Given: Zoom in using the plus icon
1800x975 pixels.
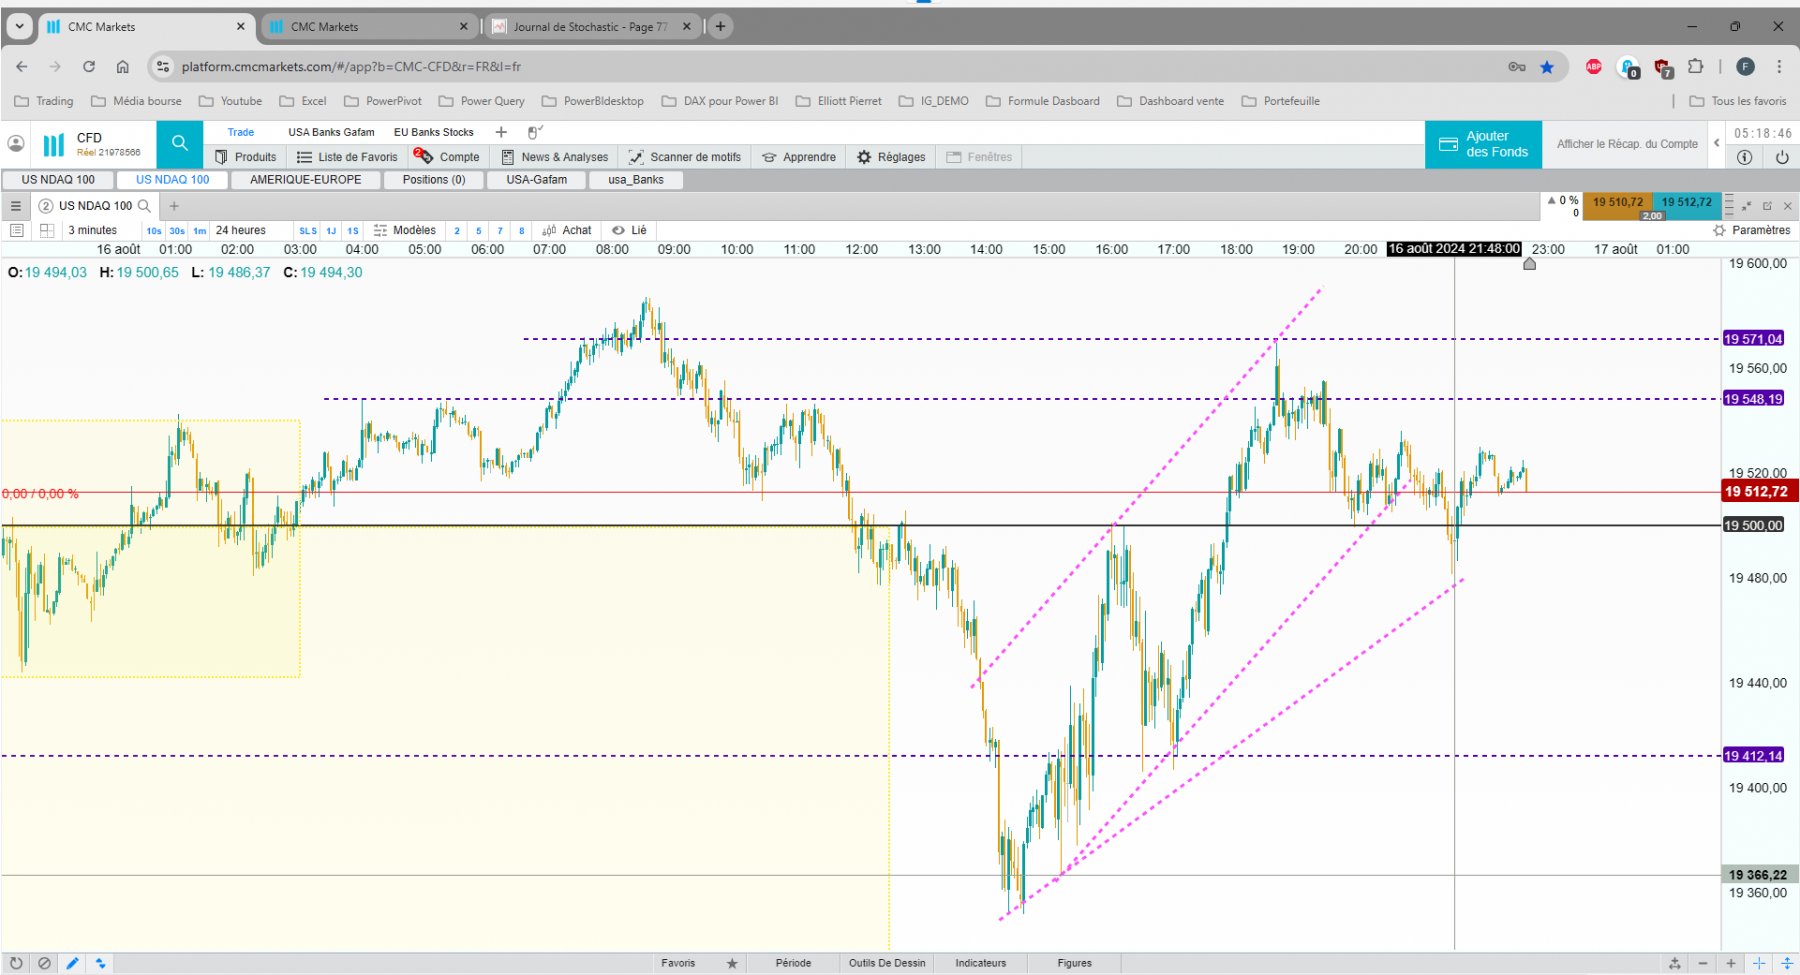Looking at the screenshot, I should point(1731,963).
